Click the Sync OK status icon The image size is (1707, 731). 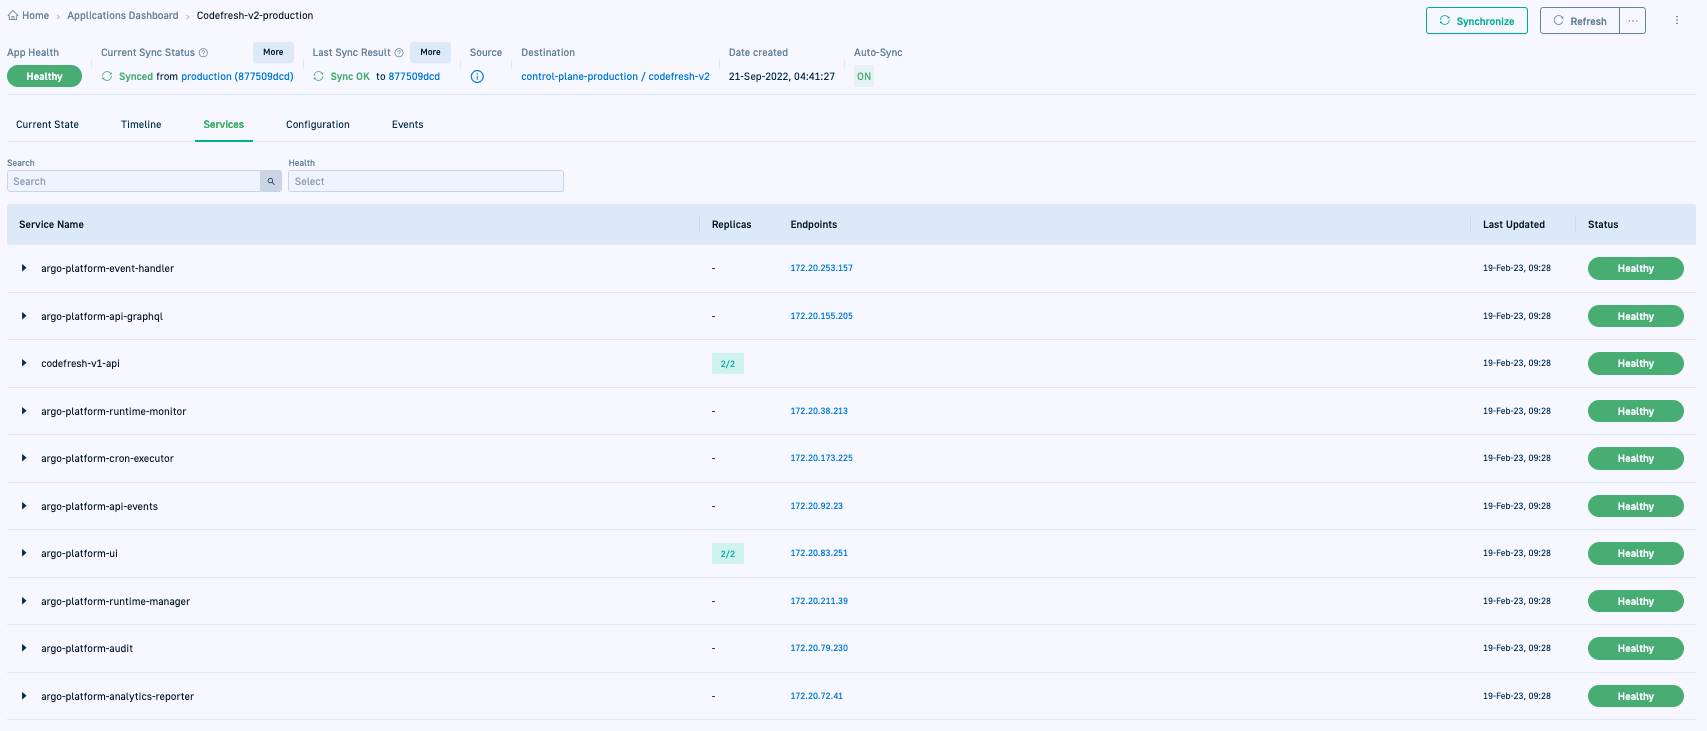point(319,77)
